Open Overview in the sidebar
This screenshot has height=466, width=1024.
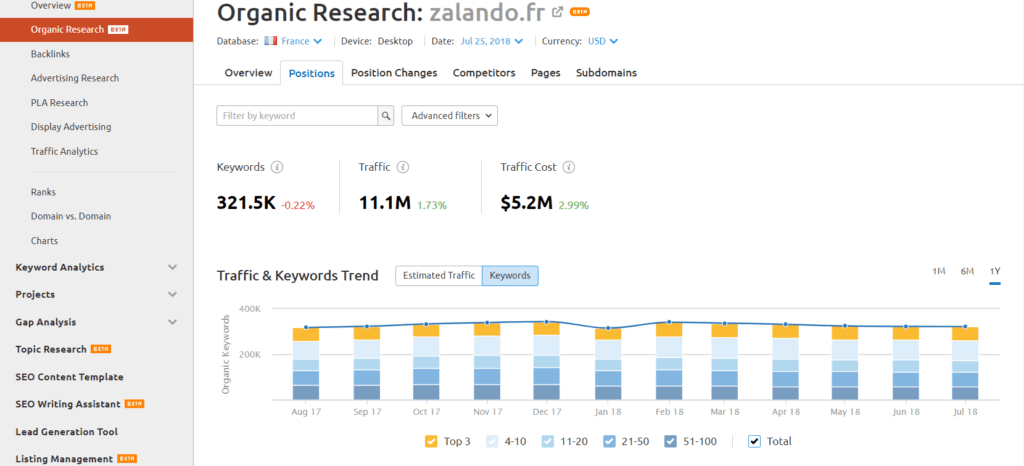tap(51, 5)
